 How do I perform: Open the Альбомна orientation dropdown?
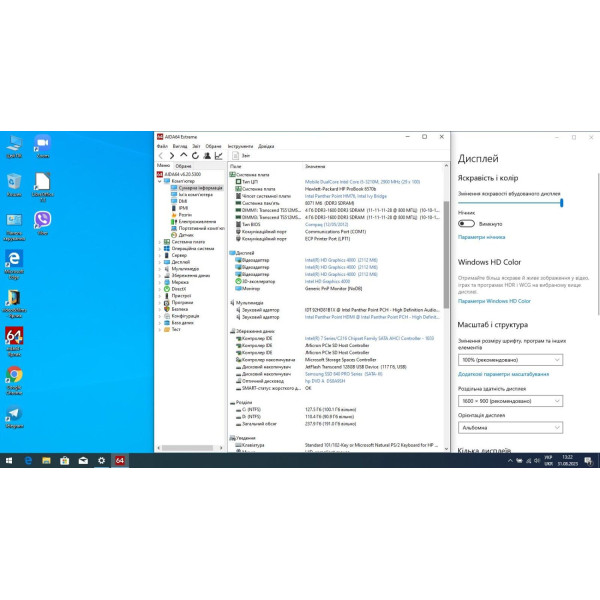[510, 427]
